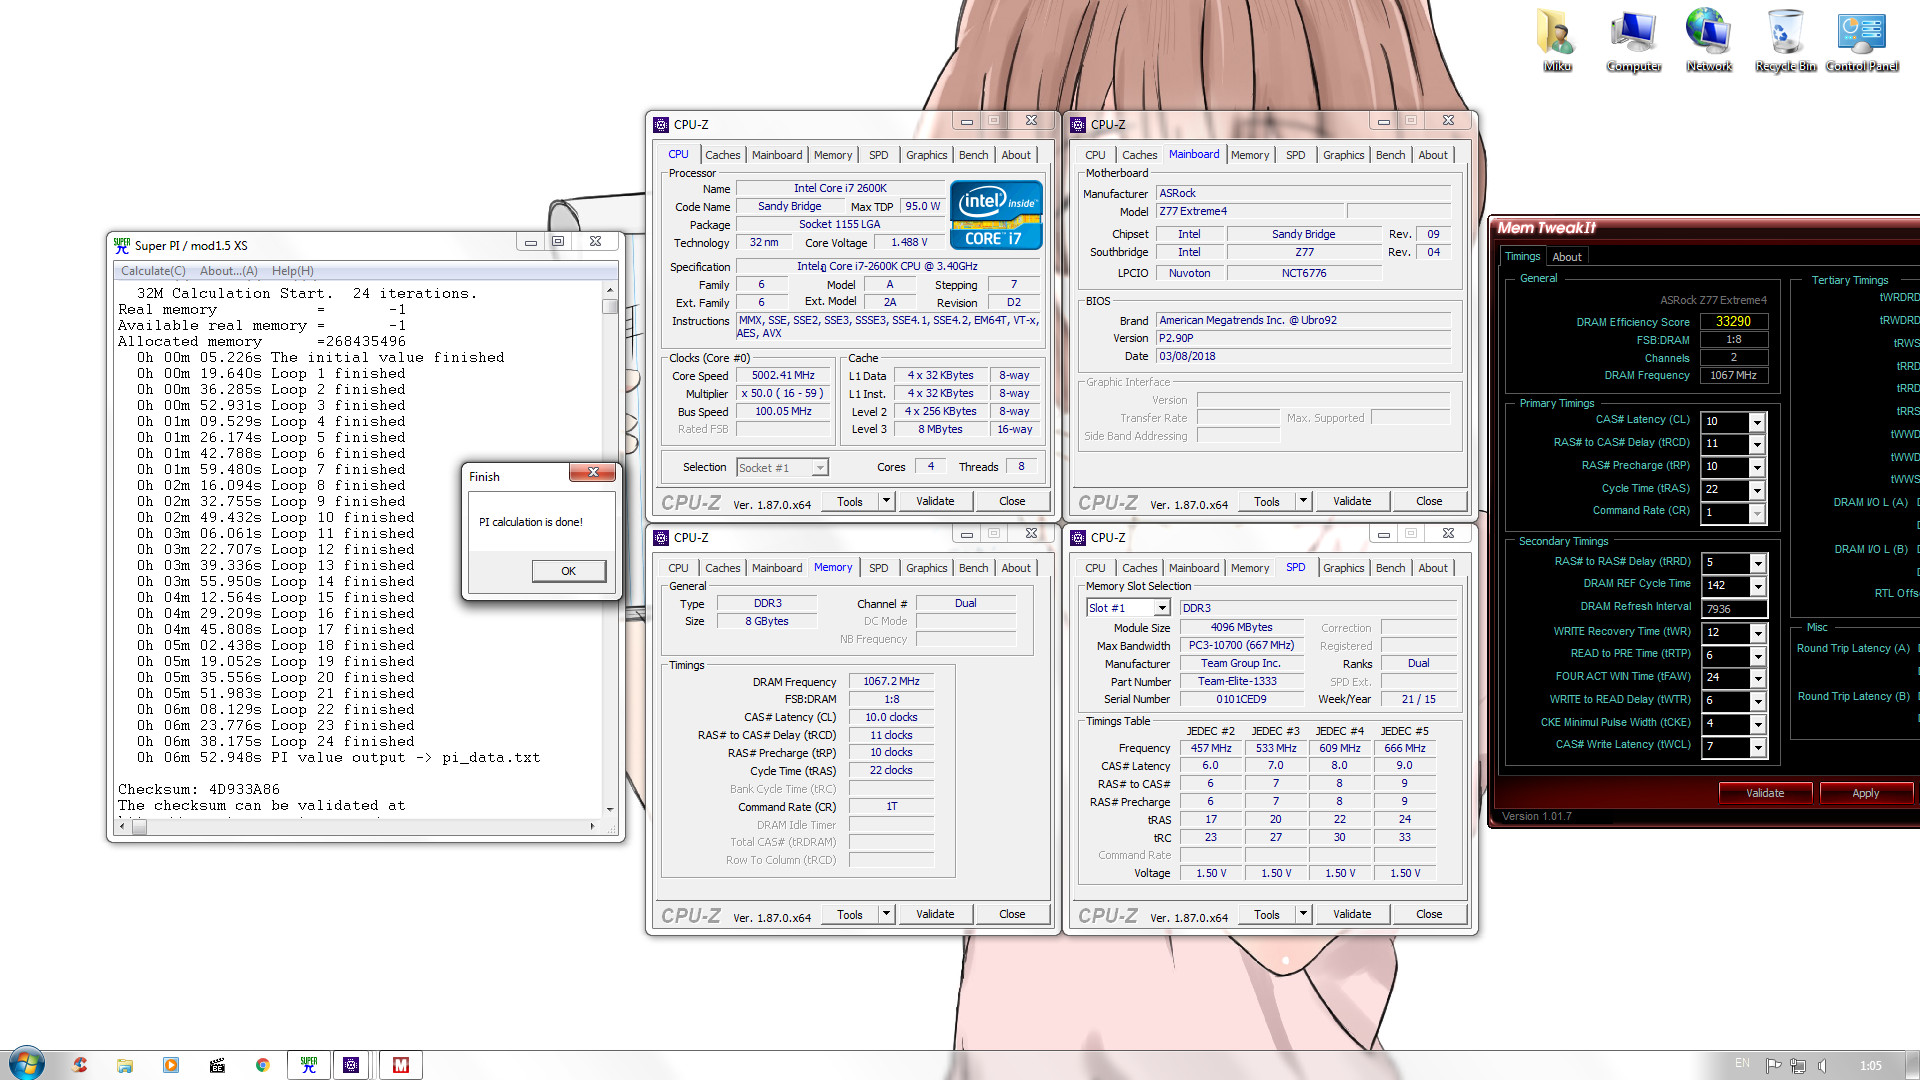The image size is (1920, 1080).
Task: Click Super PI horizontal scrollbar
Action: click(x=360, y=827)
